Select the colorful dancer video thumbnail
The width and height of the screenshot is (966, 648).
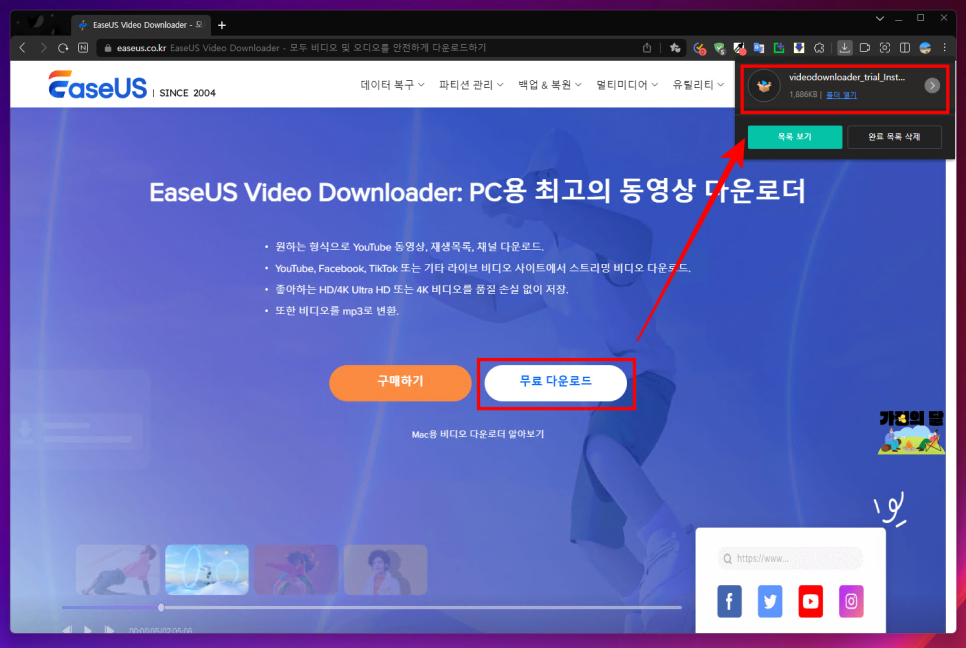[x=296, y=569]
